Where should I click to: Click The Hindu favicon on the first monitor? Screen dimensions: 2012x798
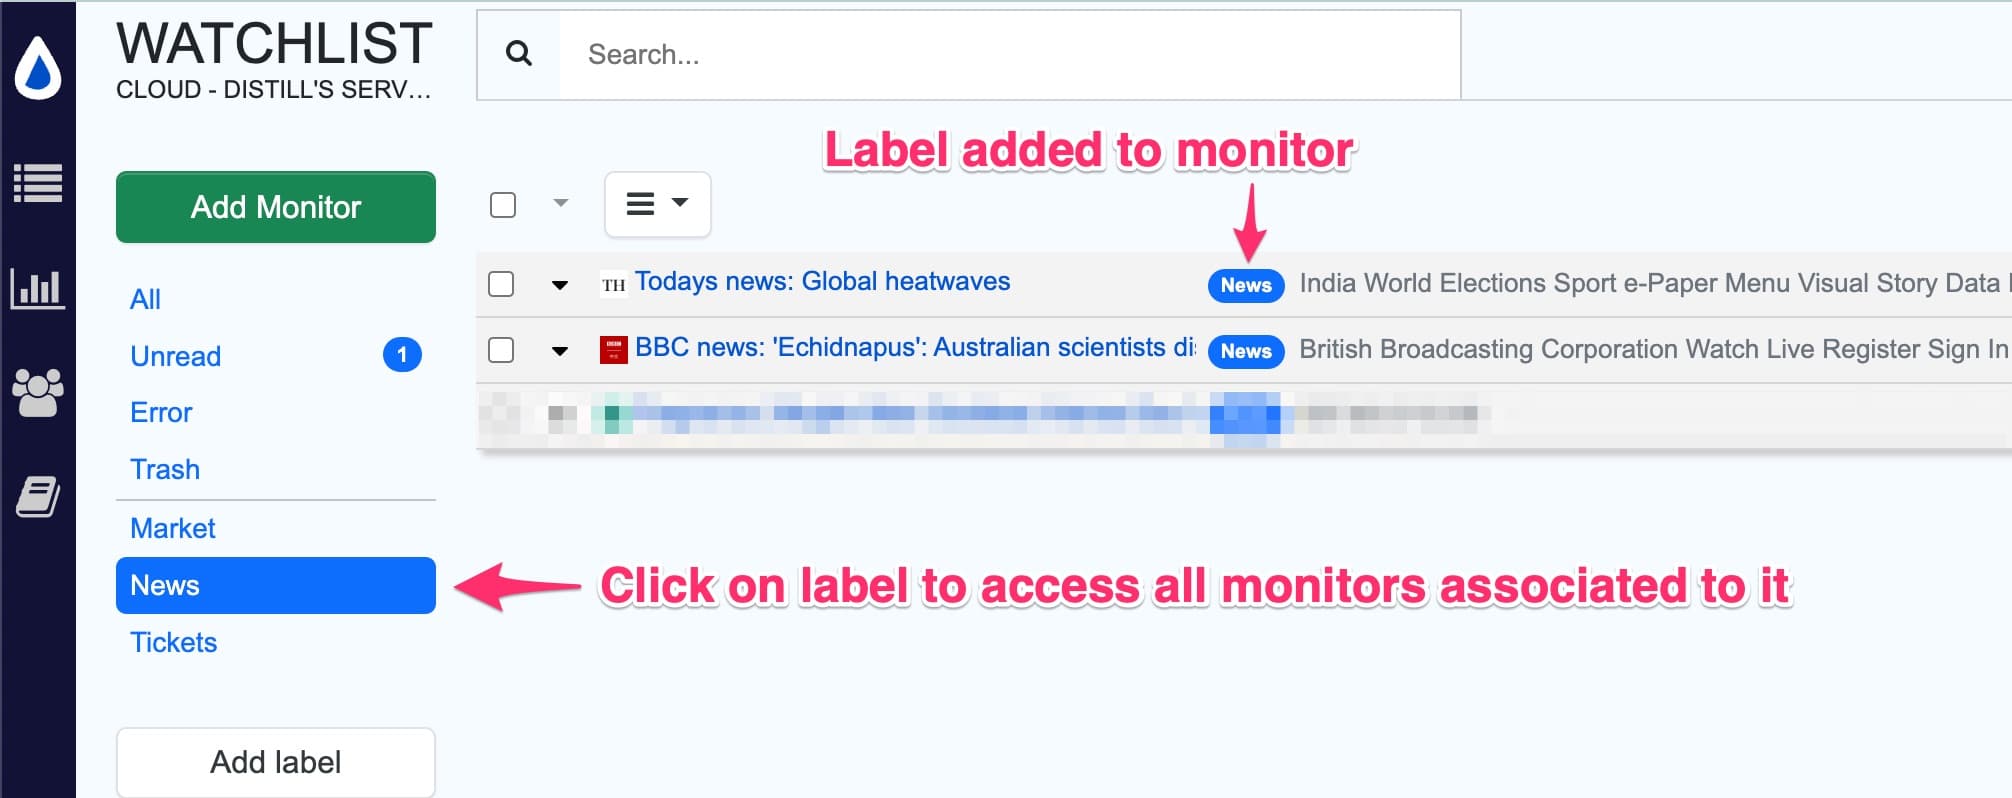[611, 283]
